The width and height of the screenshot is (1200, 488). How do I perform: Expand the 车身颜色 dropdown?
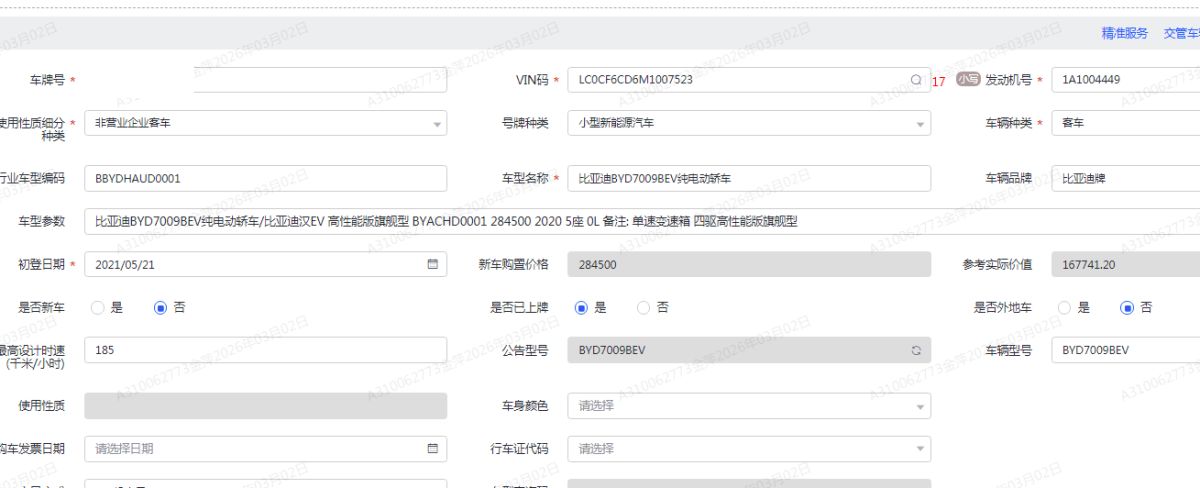tap(920, 407)
